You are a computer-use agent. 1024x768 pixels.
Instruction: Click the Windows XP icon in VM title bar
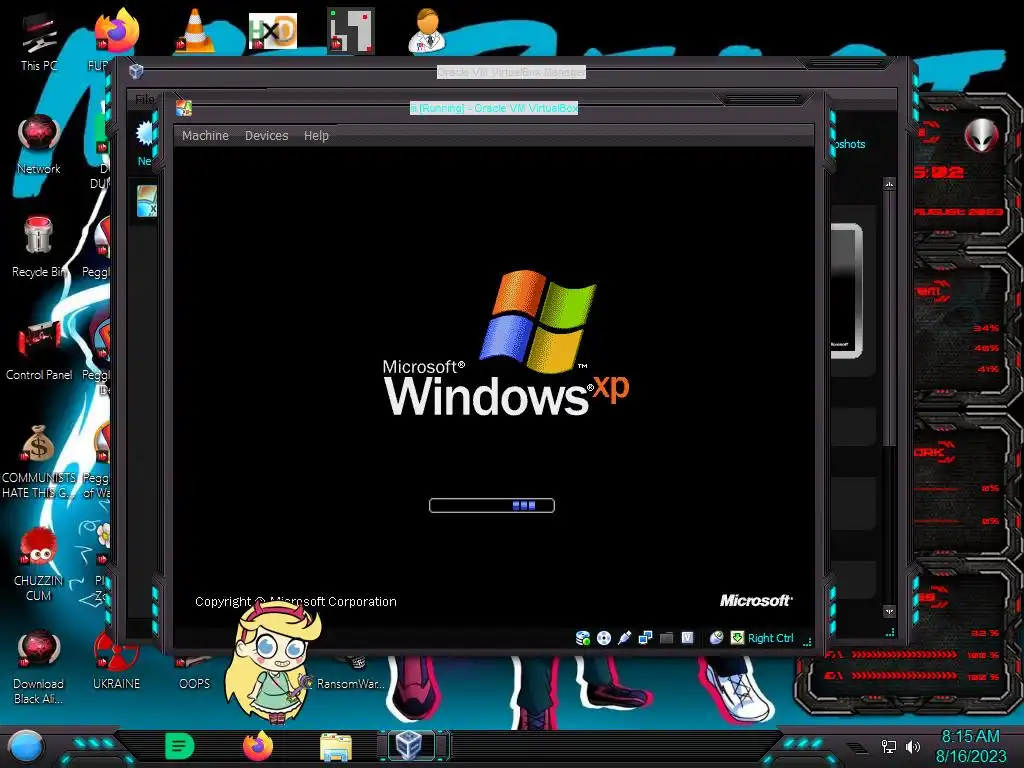[184, 108]
